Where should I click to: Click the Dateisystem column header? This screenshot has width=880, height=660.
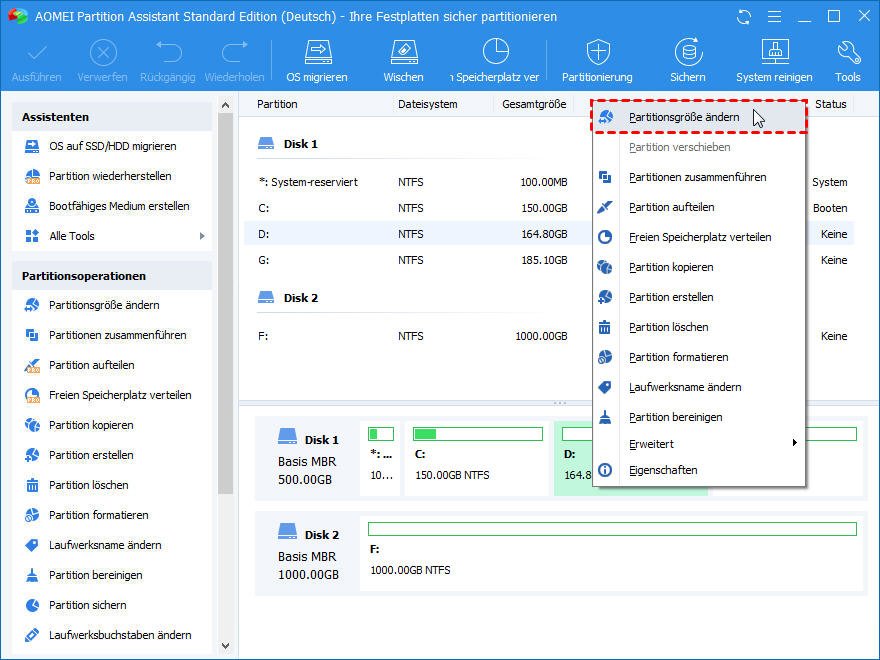tap(427, 104)
